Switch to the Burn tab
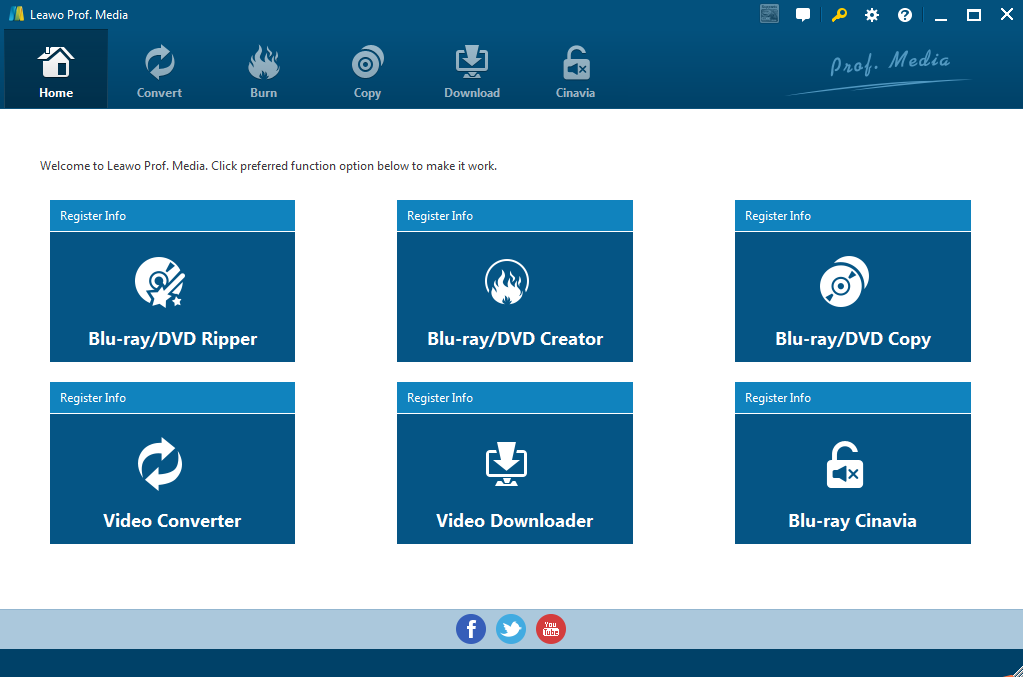Image resolution: width=1023 pixels, height=677 pixels. click(x=263, y=72)
